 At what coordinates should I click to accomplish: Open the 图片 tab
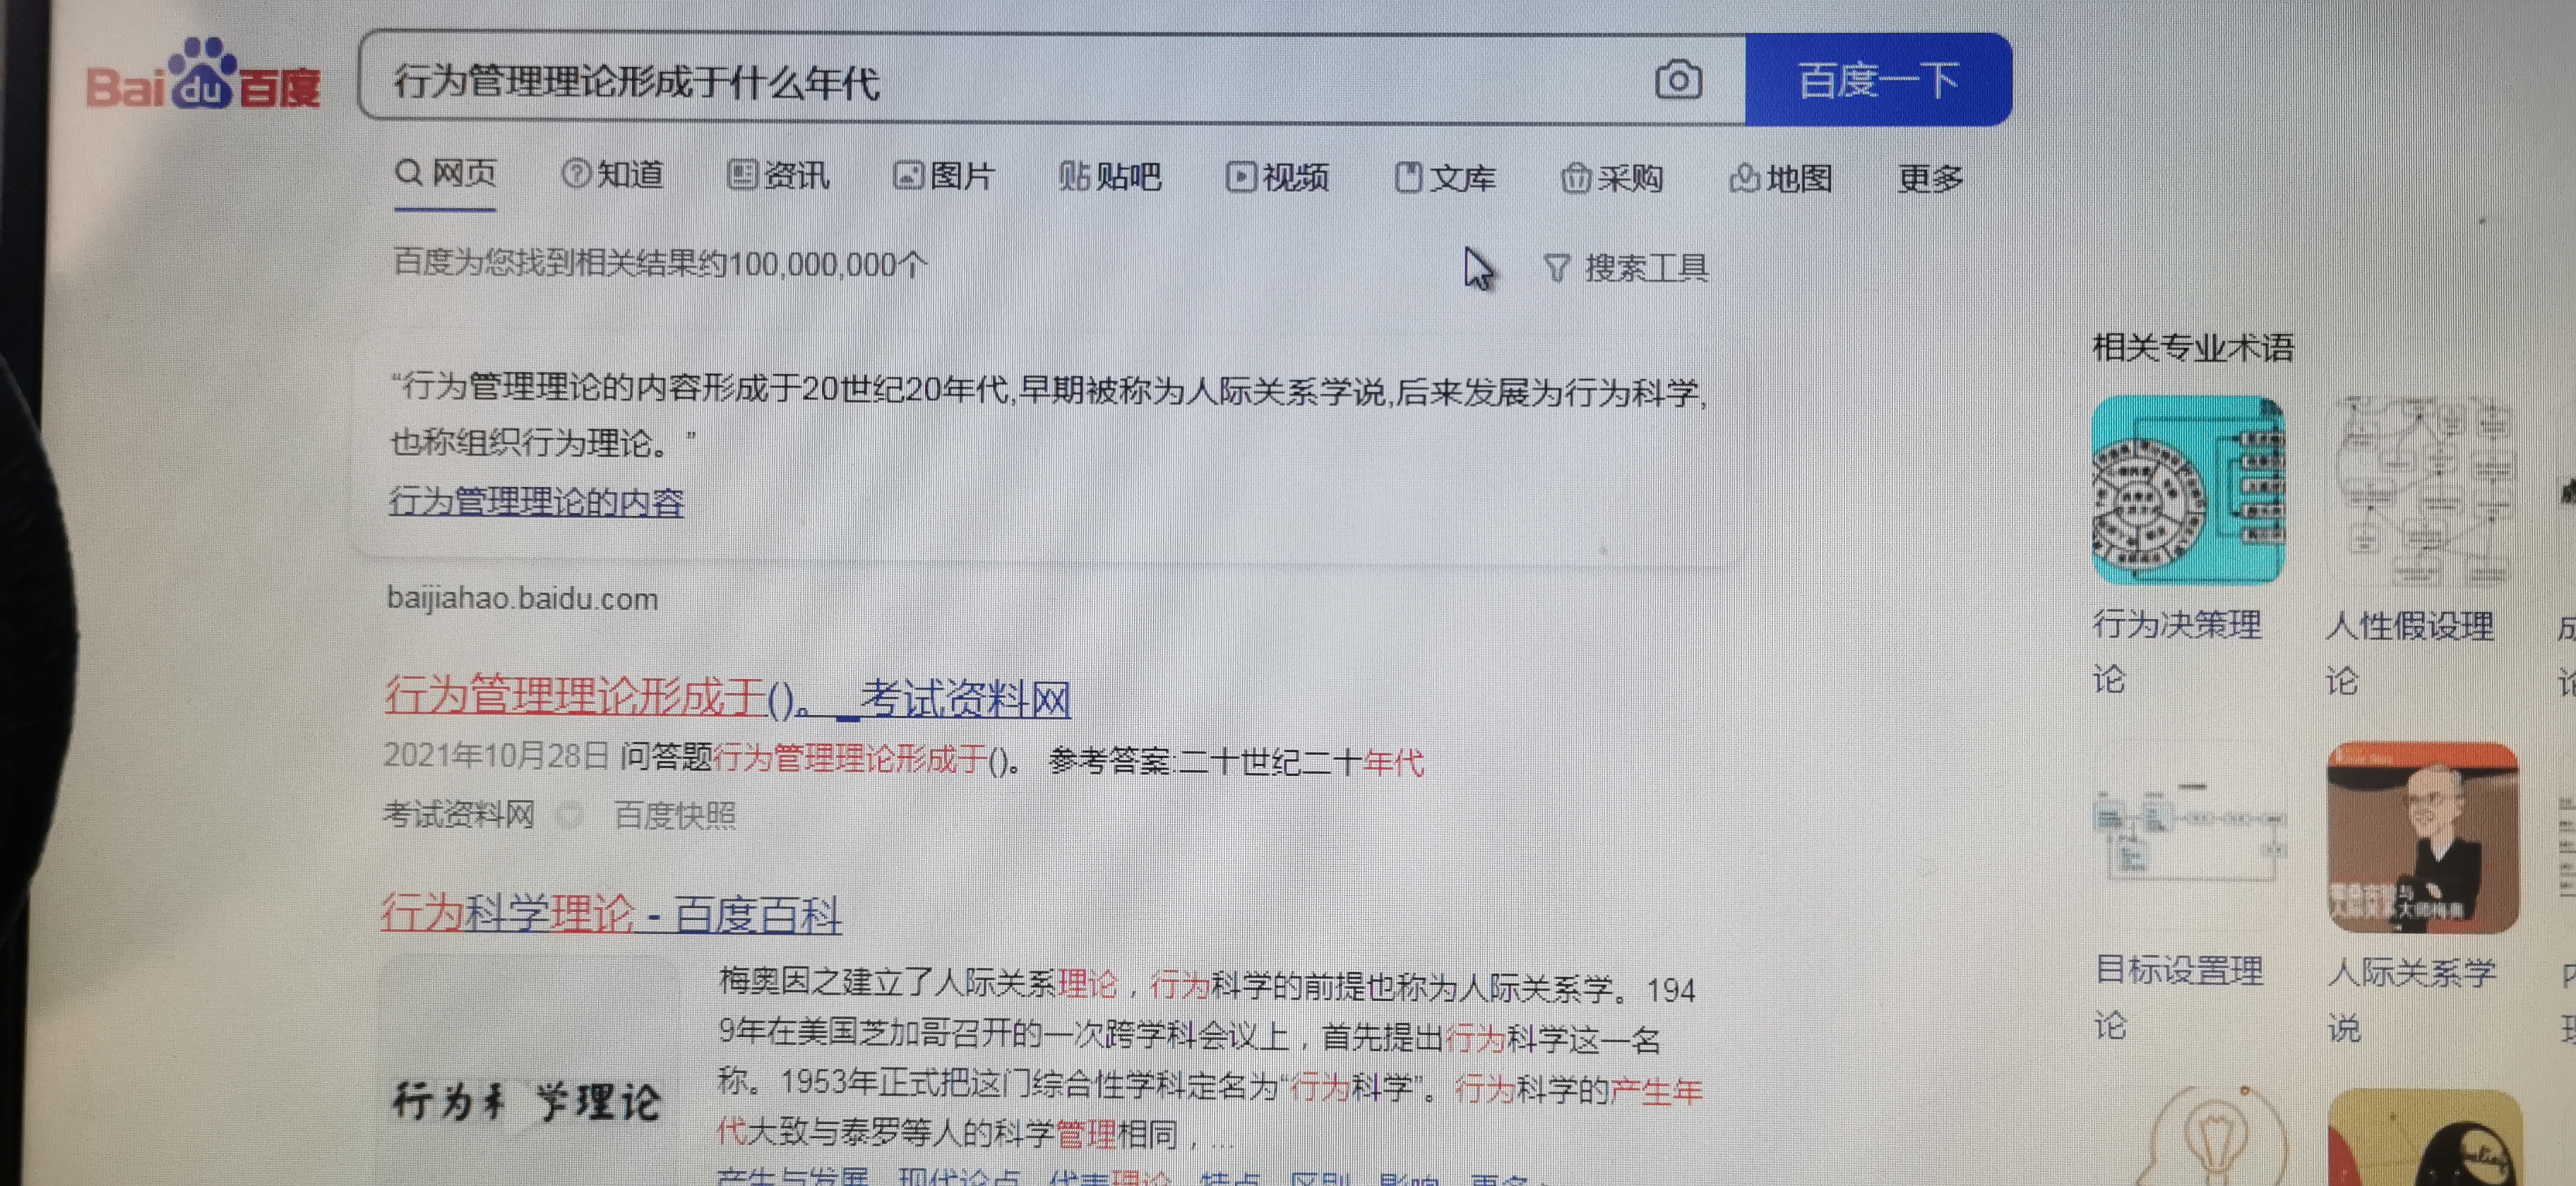click(944, 176)
